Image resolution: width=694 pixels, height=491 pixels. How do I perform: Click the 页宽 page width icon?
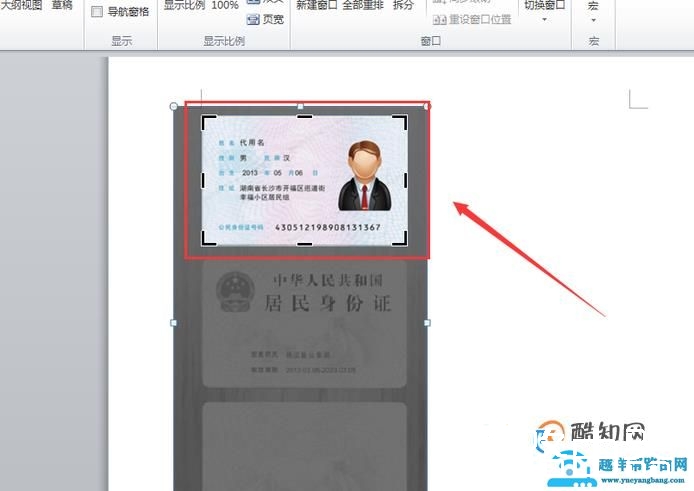(x=253, y=19)
